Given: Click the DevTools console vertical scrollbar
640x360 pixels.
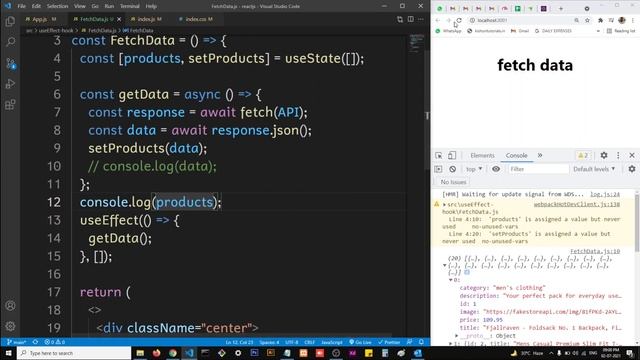Looking at the screenshot, I should tap(637, 222).
